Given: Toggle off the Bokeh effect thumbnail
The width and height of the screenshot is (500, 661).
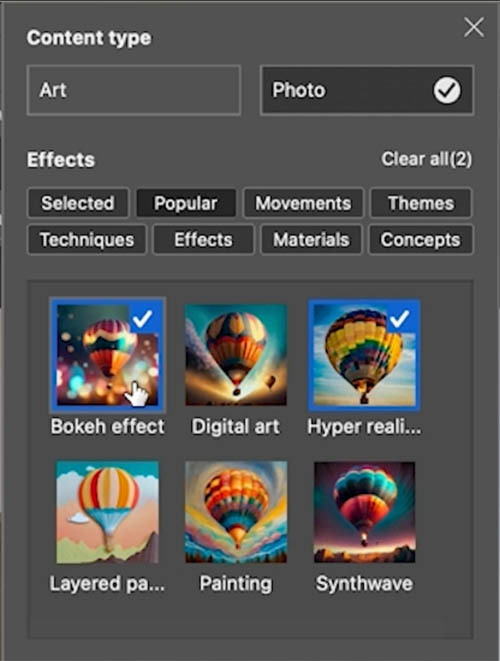Looking at the screenshot, I should point(108,355).
